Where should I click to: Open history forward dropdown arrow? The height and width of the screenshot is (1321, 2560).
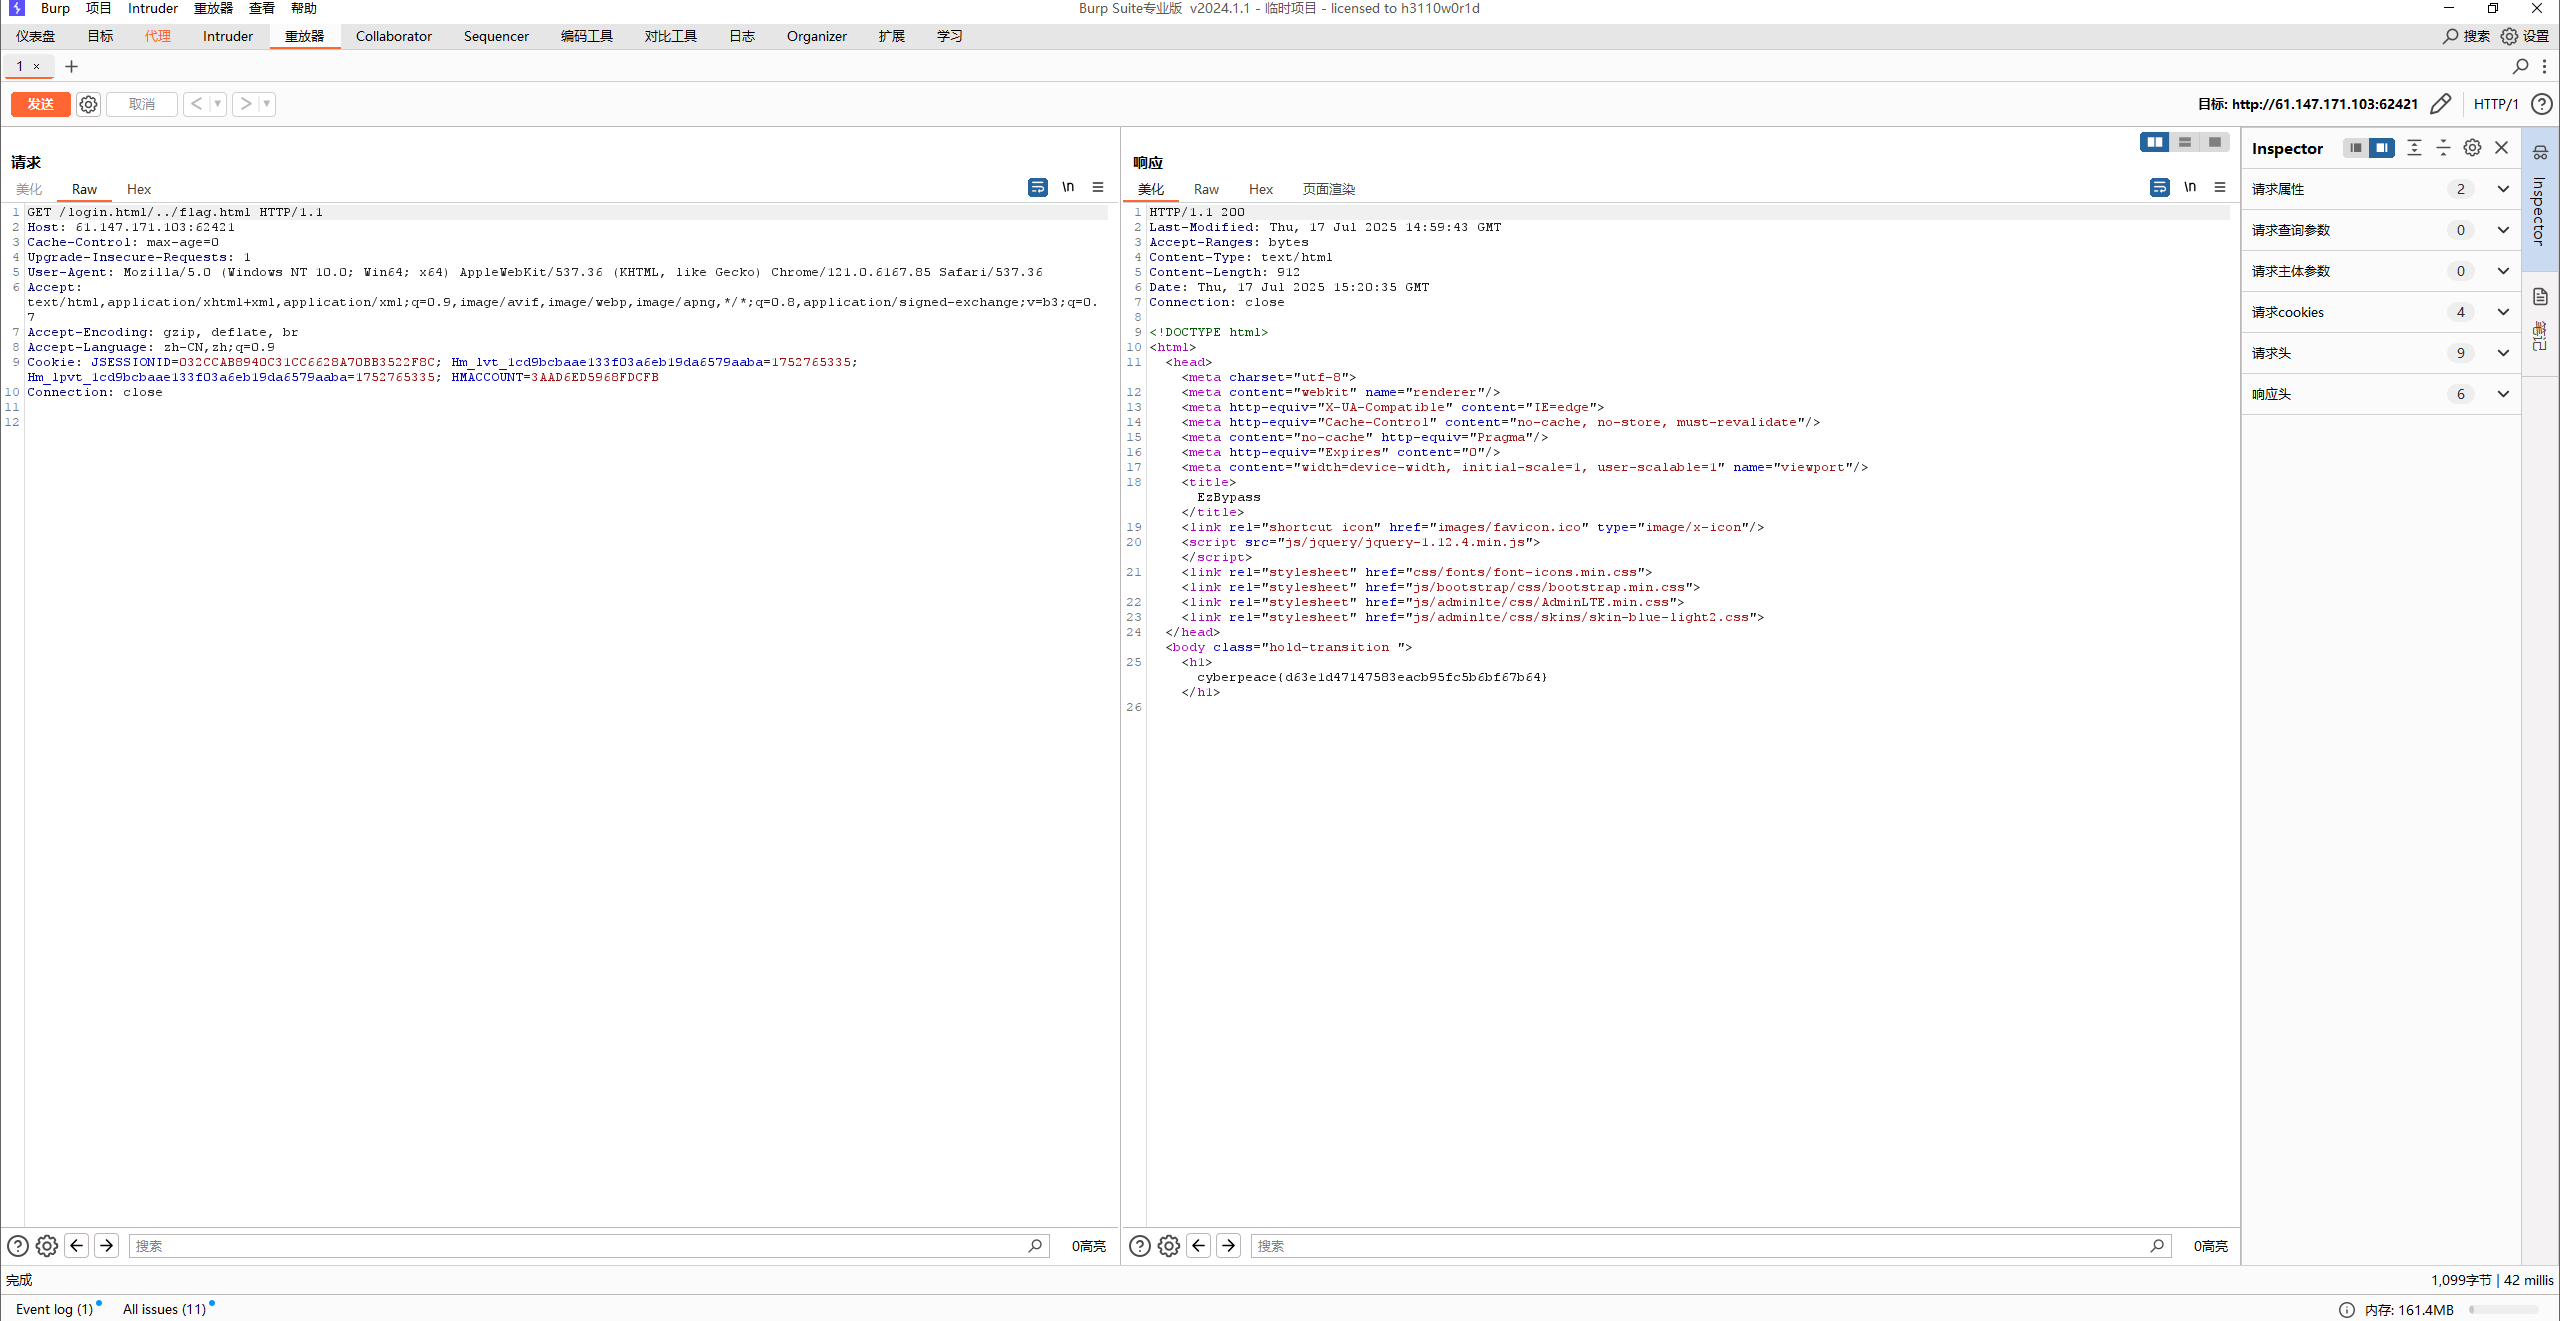(266, 104)
